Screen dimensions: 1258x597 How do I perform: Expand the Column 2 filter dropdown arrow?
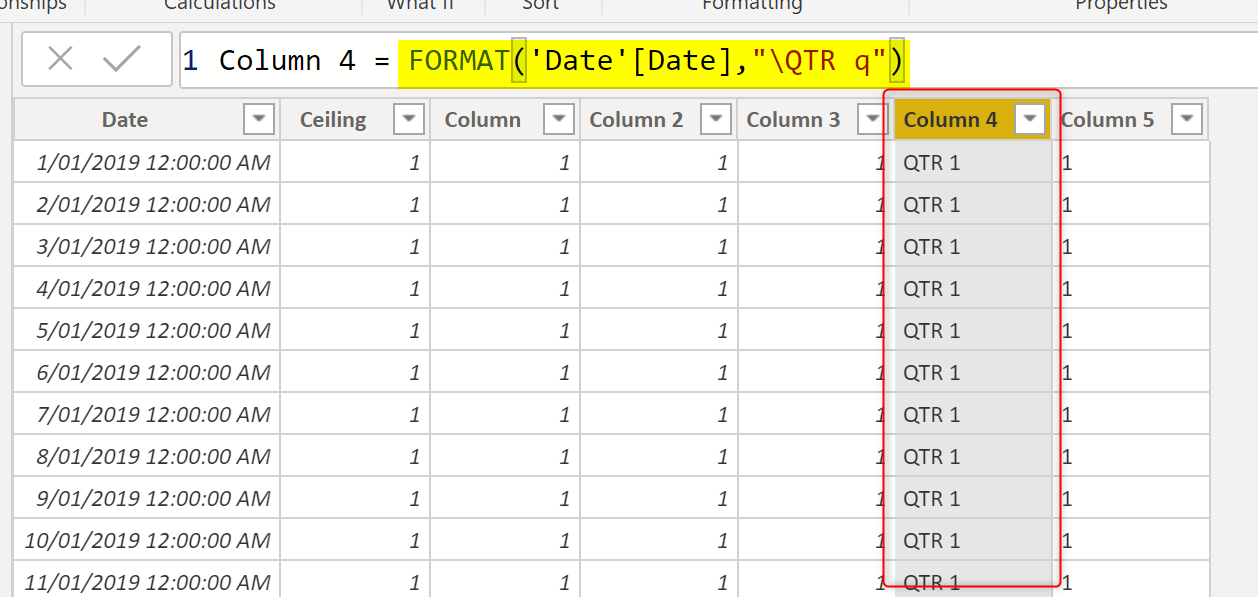point(716,120)
